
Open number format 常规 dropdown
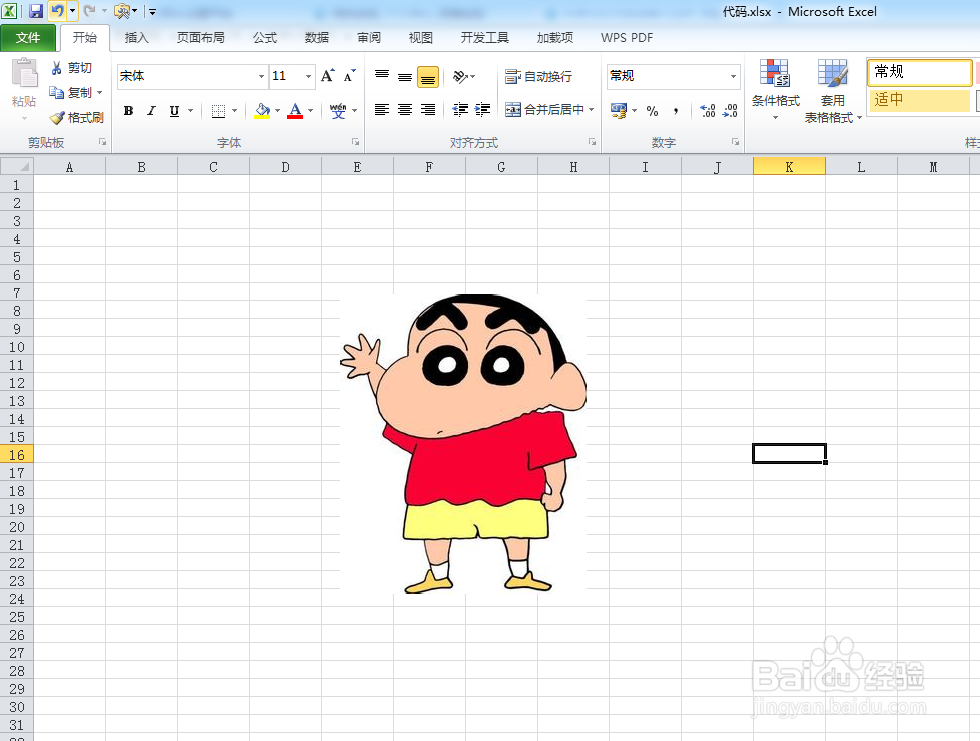tap(733, 76)
